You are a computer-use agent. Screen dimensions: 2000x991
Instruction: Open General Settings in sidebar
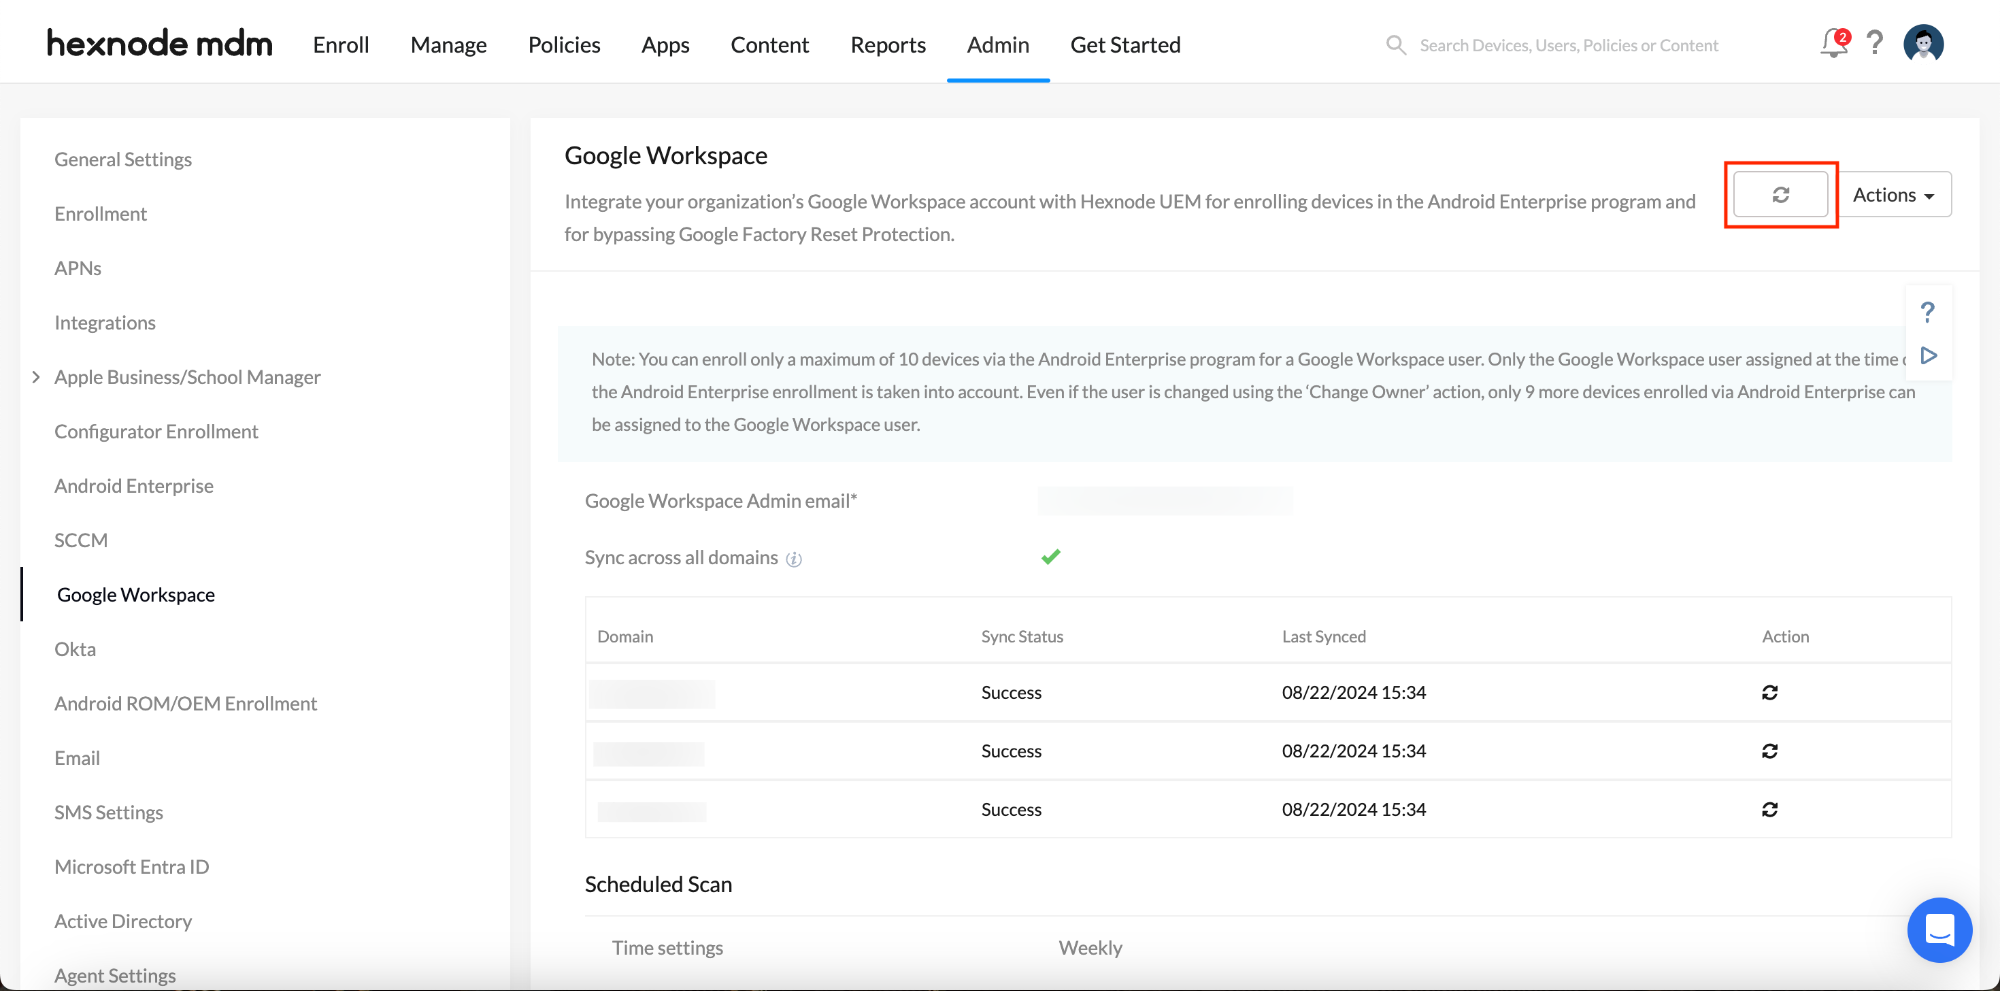click(123, 159)
